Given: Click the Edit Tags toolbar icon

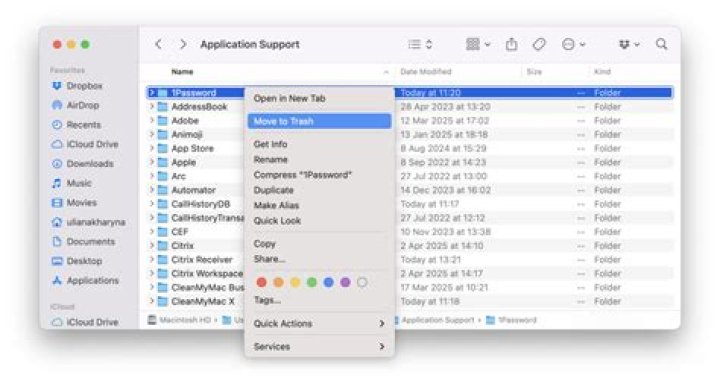Looking at the screenshot, I should 539,45.
